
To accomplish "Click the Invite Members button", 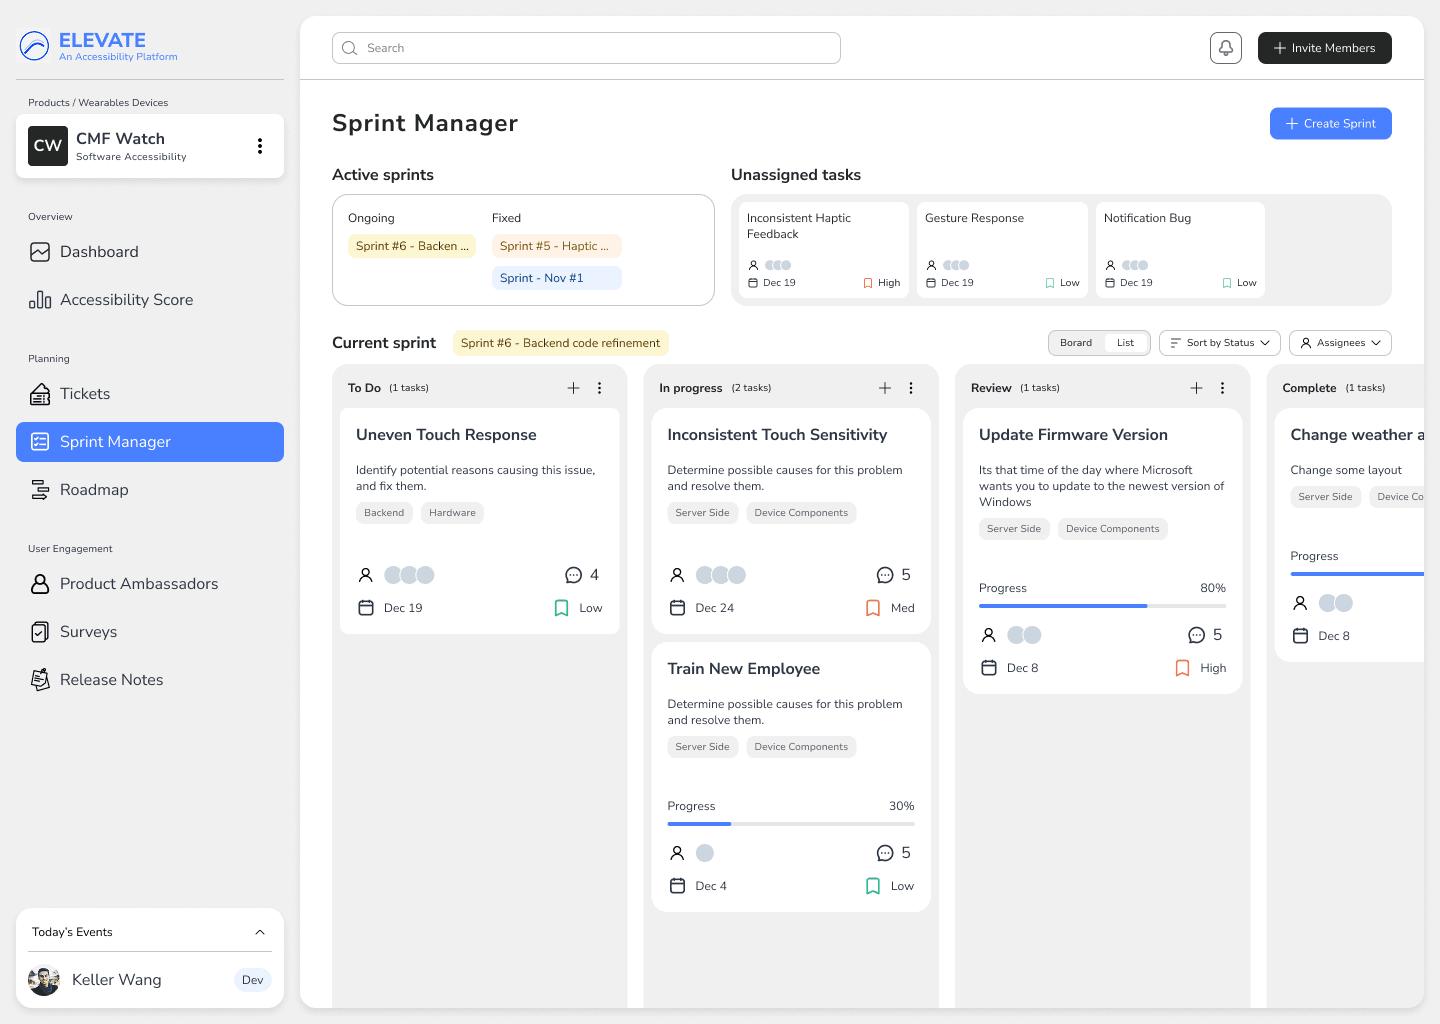I will (1324, 47).
